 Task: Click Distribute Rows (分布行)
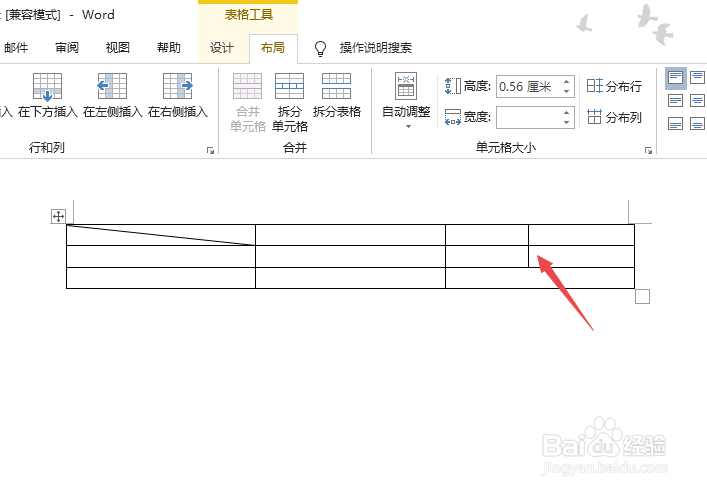point(614,86)
